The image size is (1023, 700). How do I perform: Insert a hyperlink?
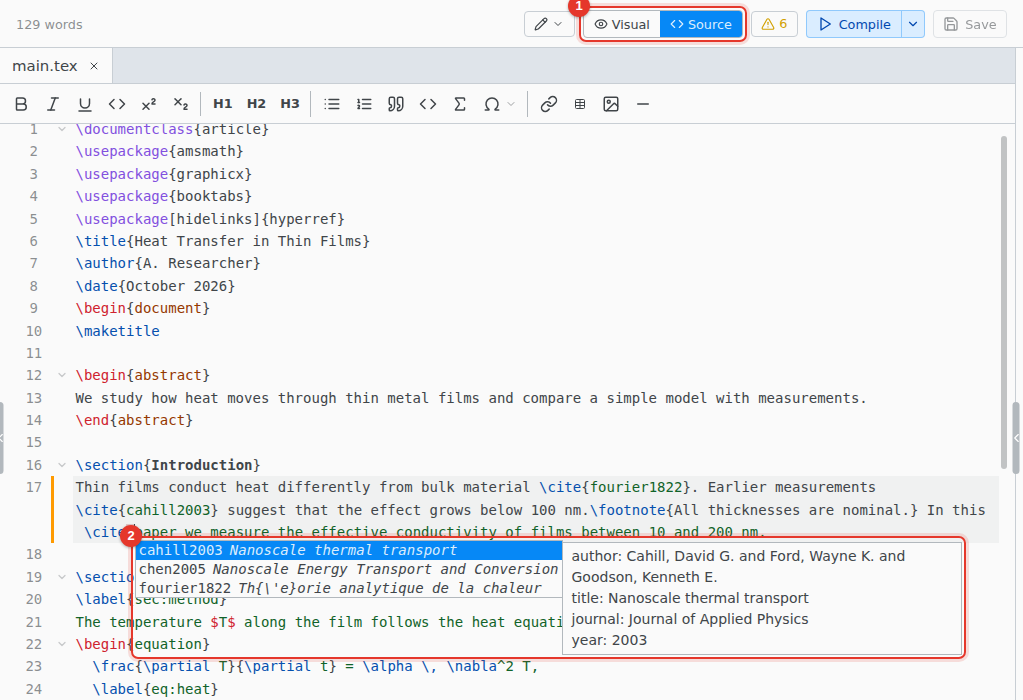[549, 104]
